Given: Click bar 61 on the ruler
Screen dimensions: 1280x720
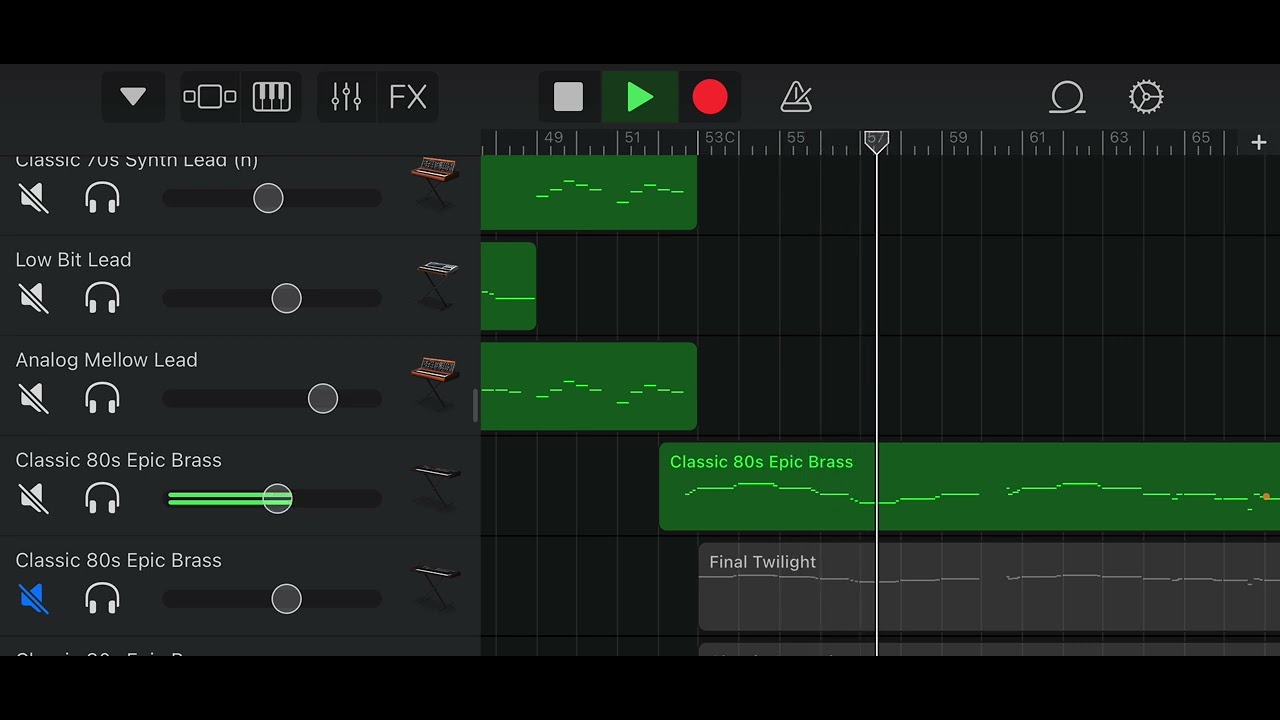Looking at the screenshot, I should pos(1038,138).
